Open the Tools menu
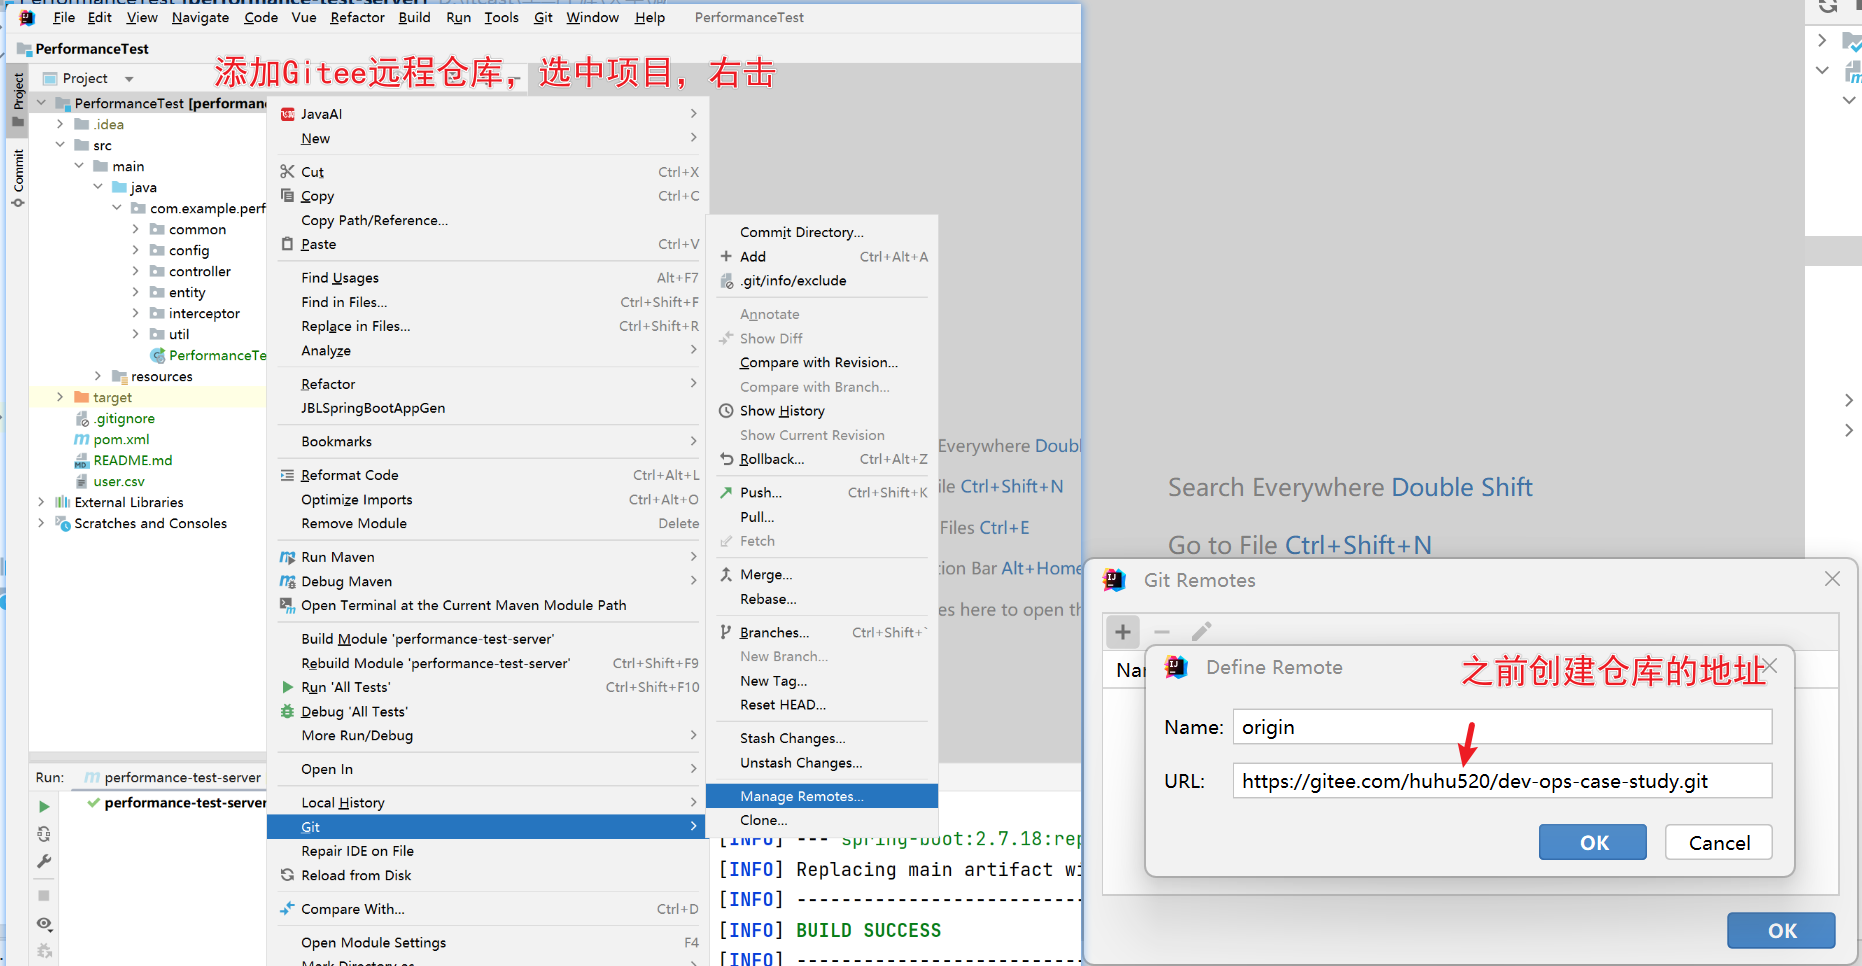 tap(501, 17)
